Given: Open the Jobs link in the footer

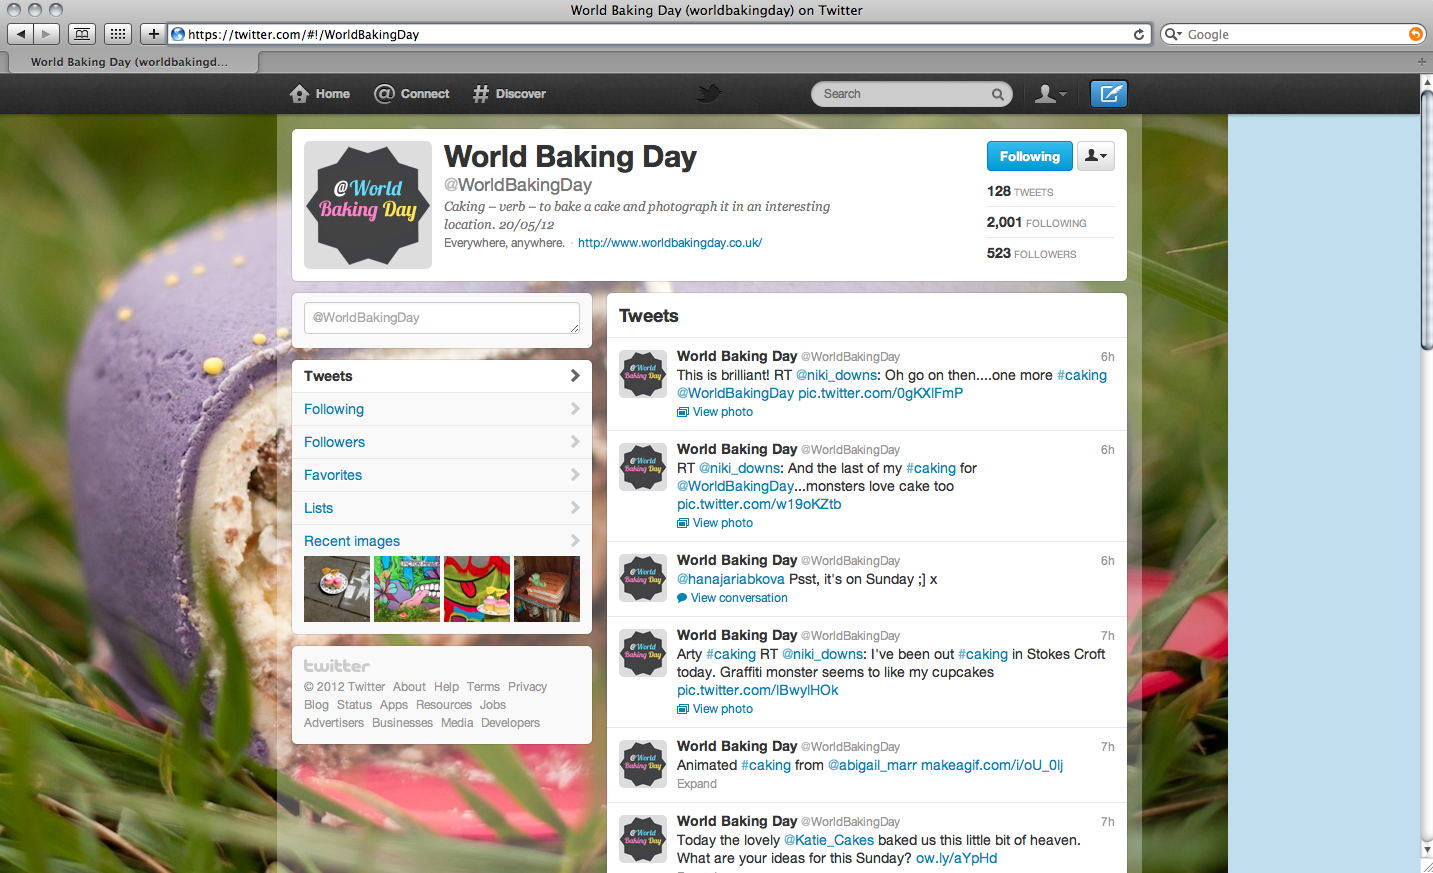Looking at the screenshot, I should tap(493, 705).
